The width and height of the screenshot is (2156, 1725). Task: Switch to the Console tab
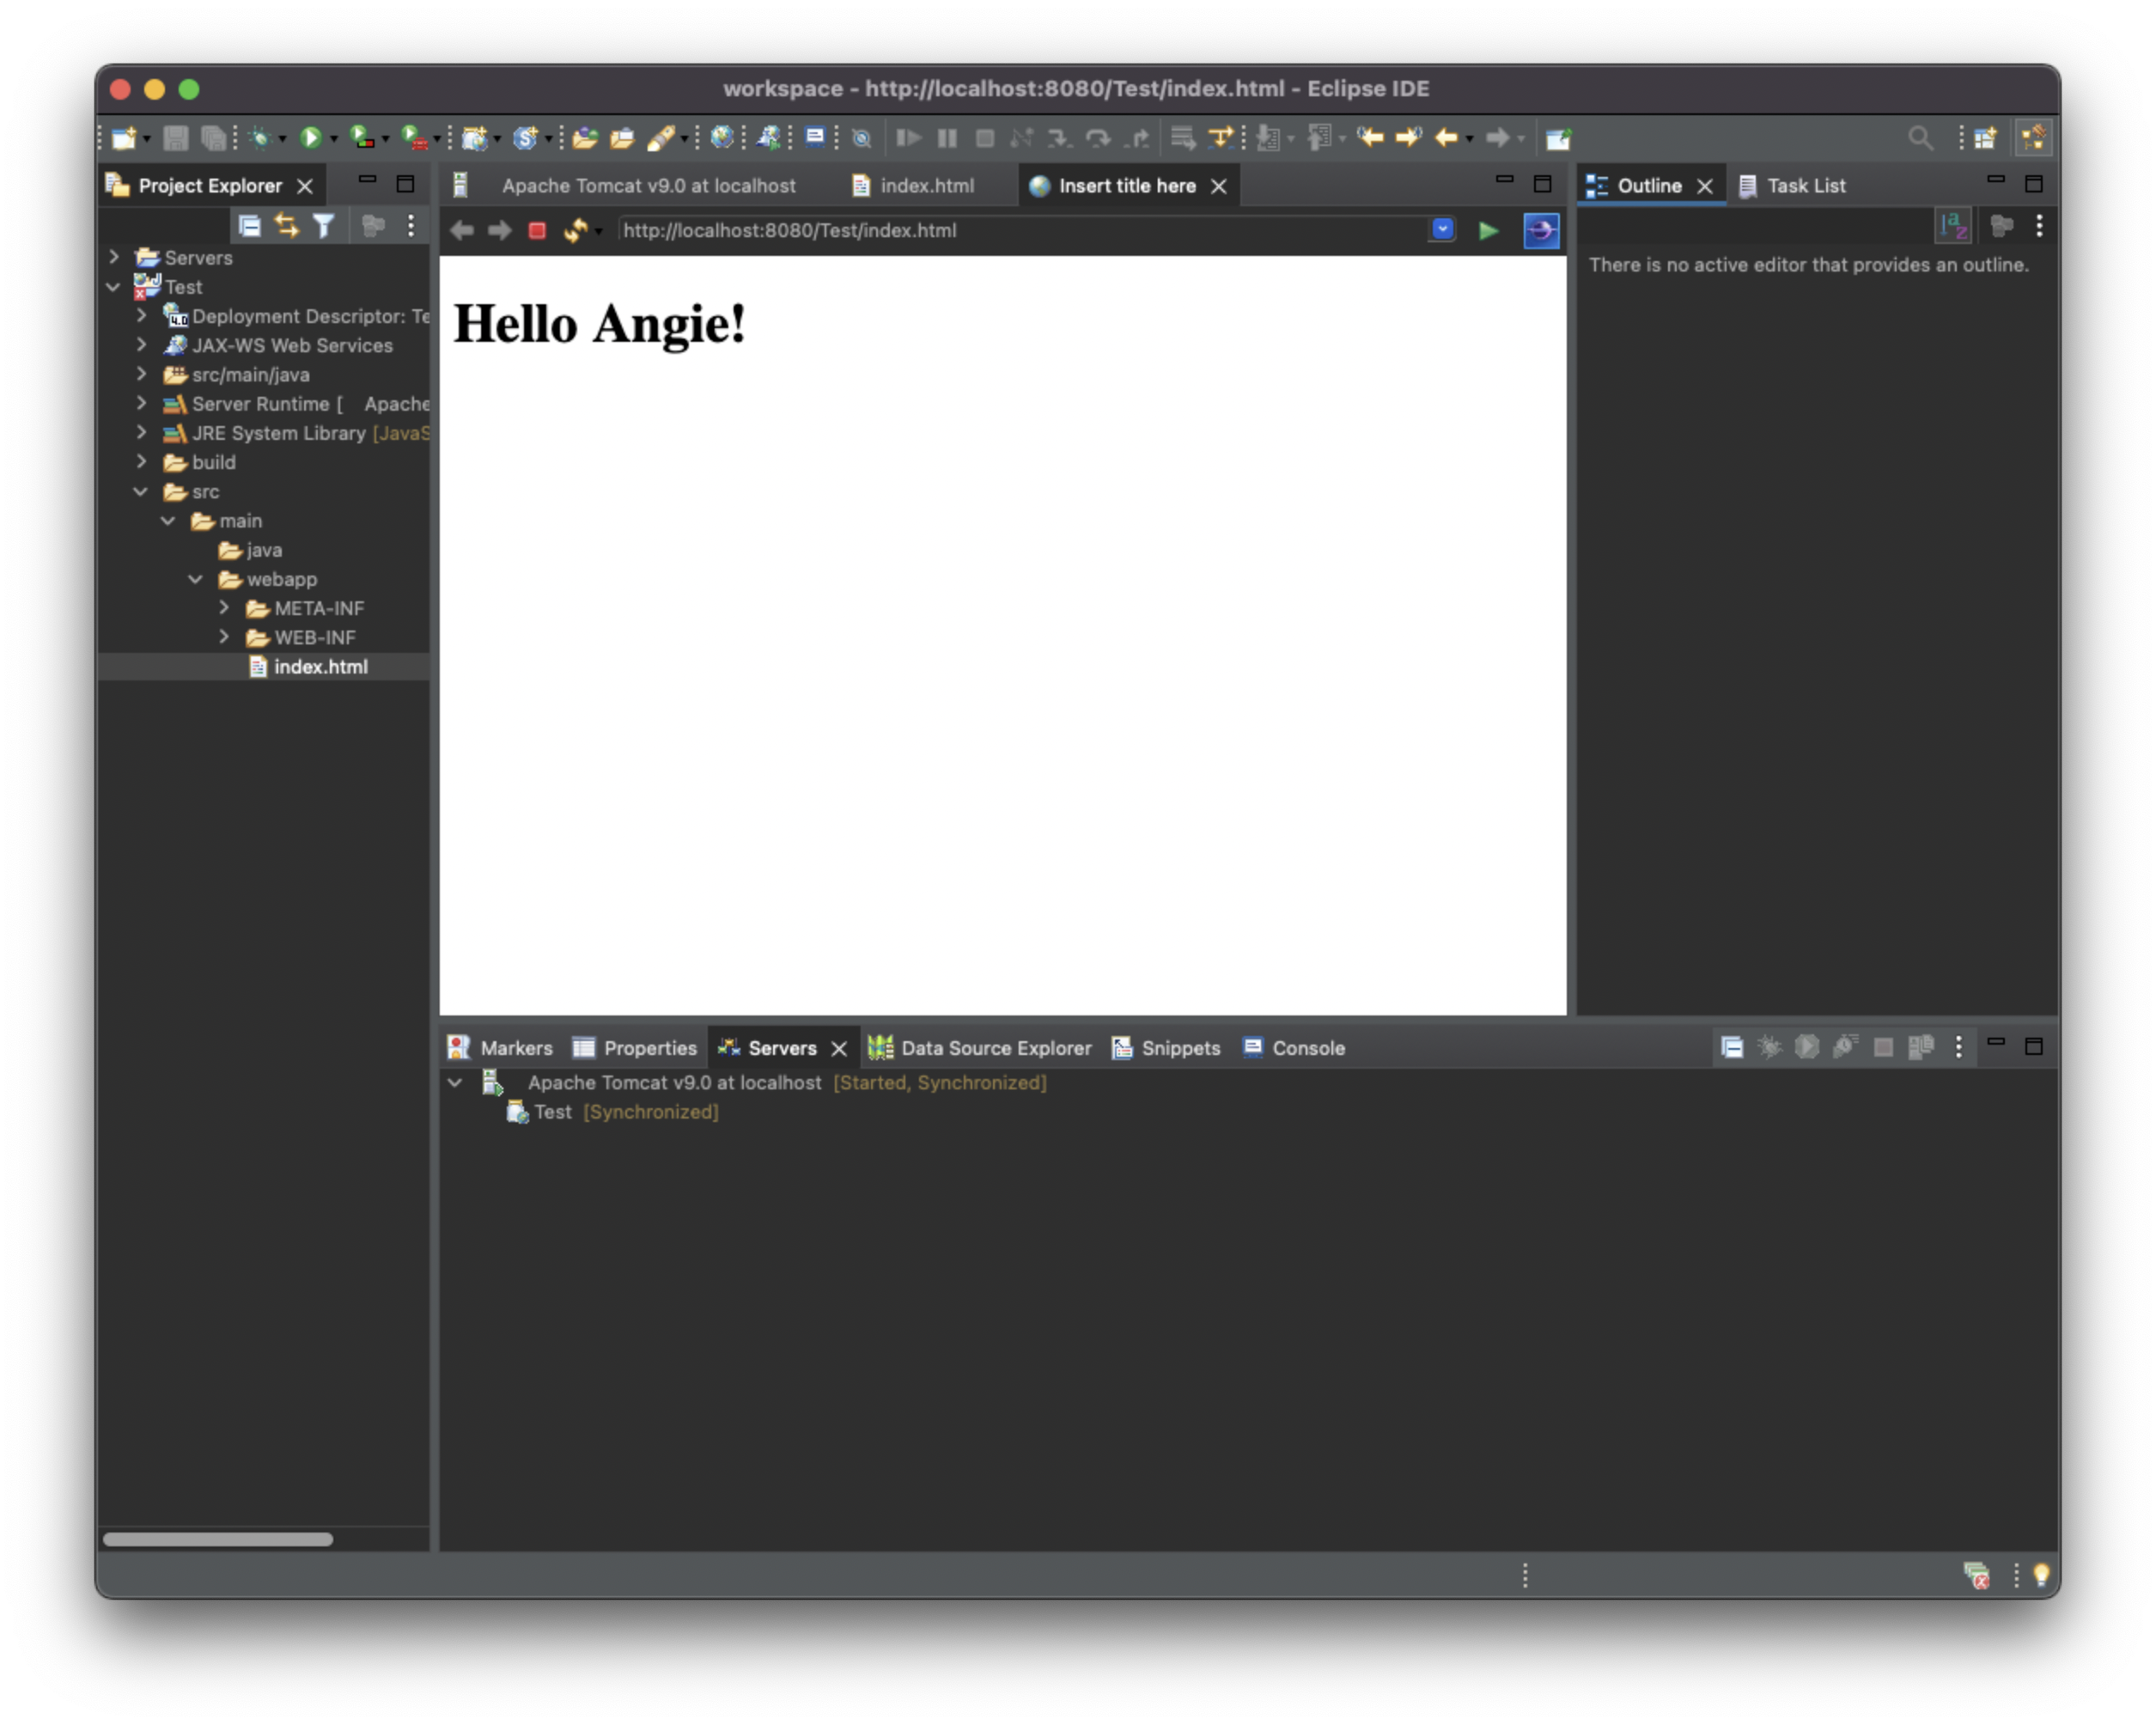pos(1307,1048)
